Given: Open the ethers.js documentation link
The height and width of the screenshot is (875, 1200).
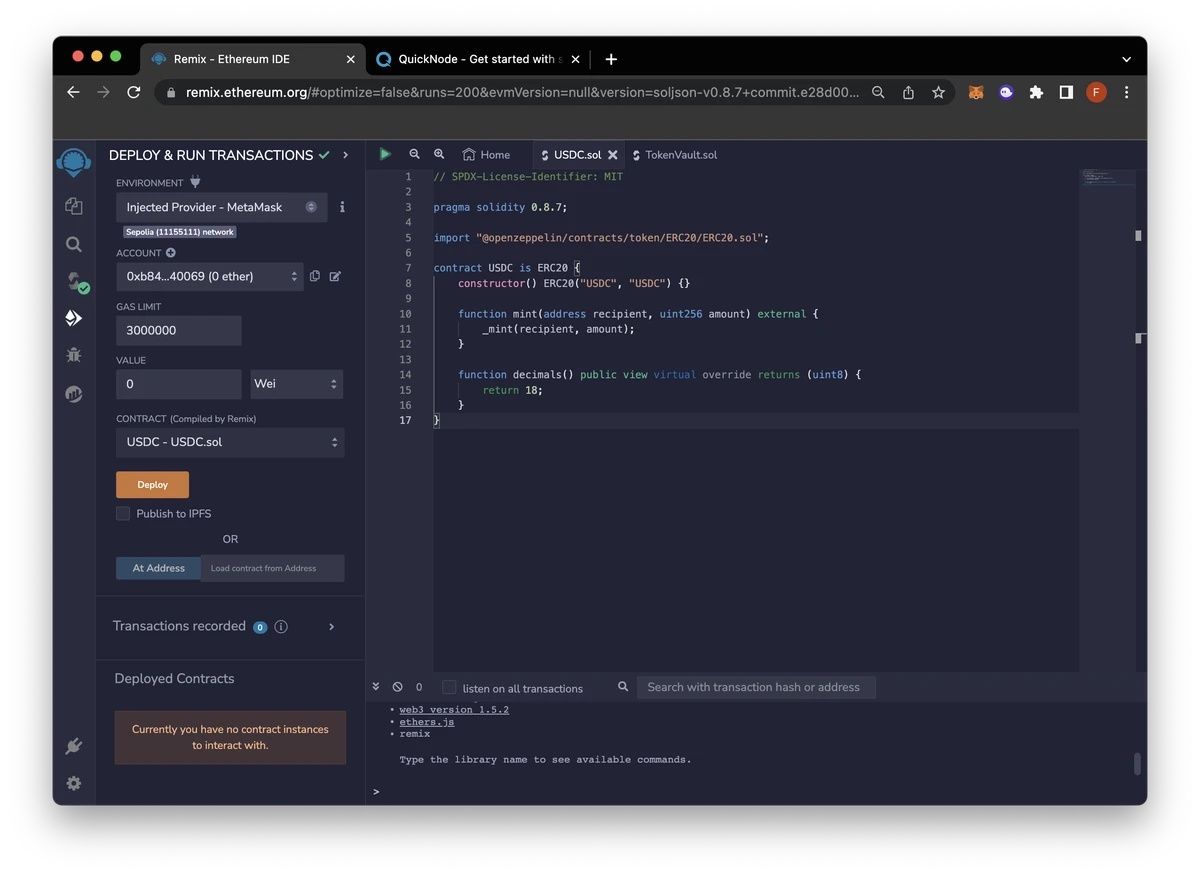Looking at the screenshot, I should 427,721.
